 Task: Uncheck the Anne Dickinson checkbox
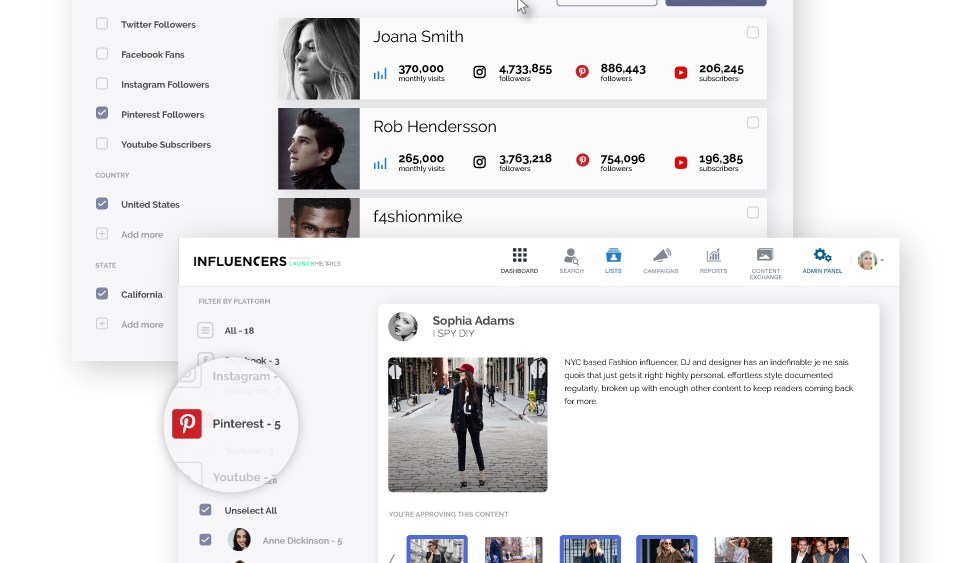click(x=205, y=540)
